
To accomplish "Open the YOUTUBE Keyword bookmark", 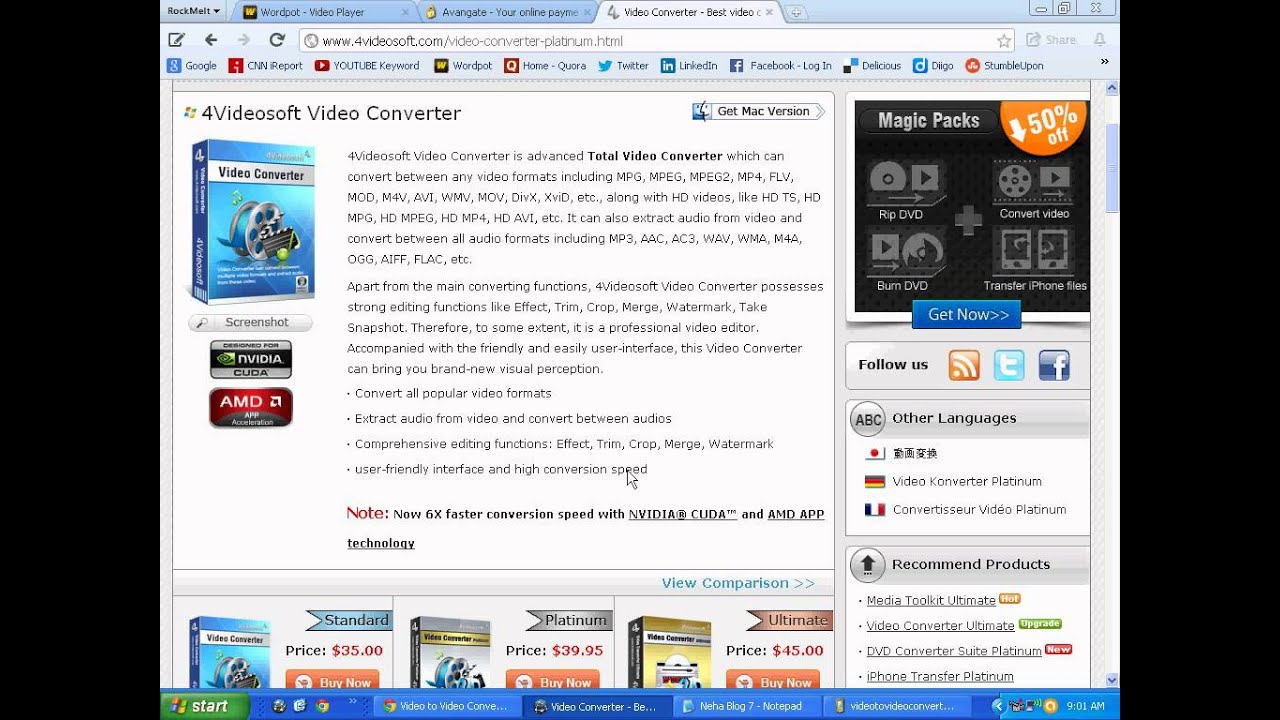I will click(x=367, y=66).
